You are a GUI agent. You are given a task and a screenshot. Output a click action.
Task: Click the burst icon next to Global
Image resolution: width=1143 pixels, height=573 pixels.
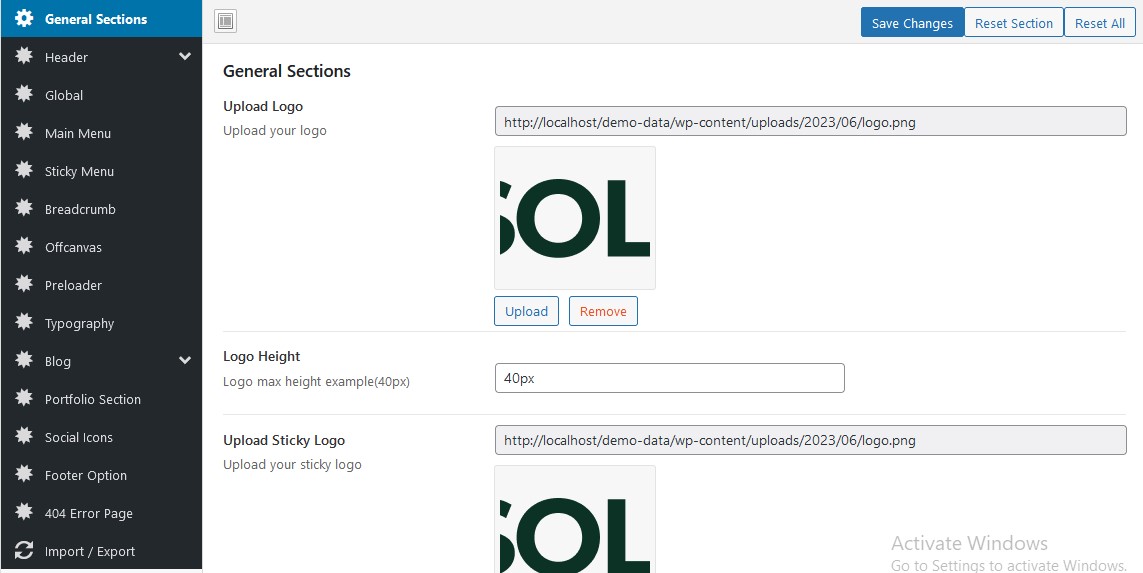24,95
